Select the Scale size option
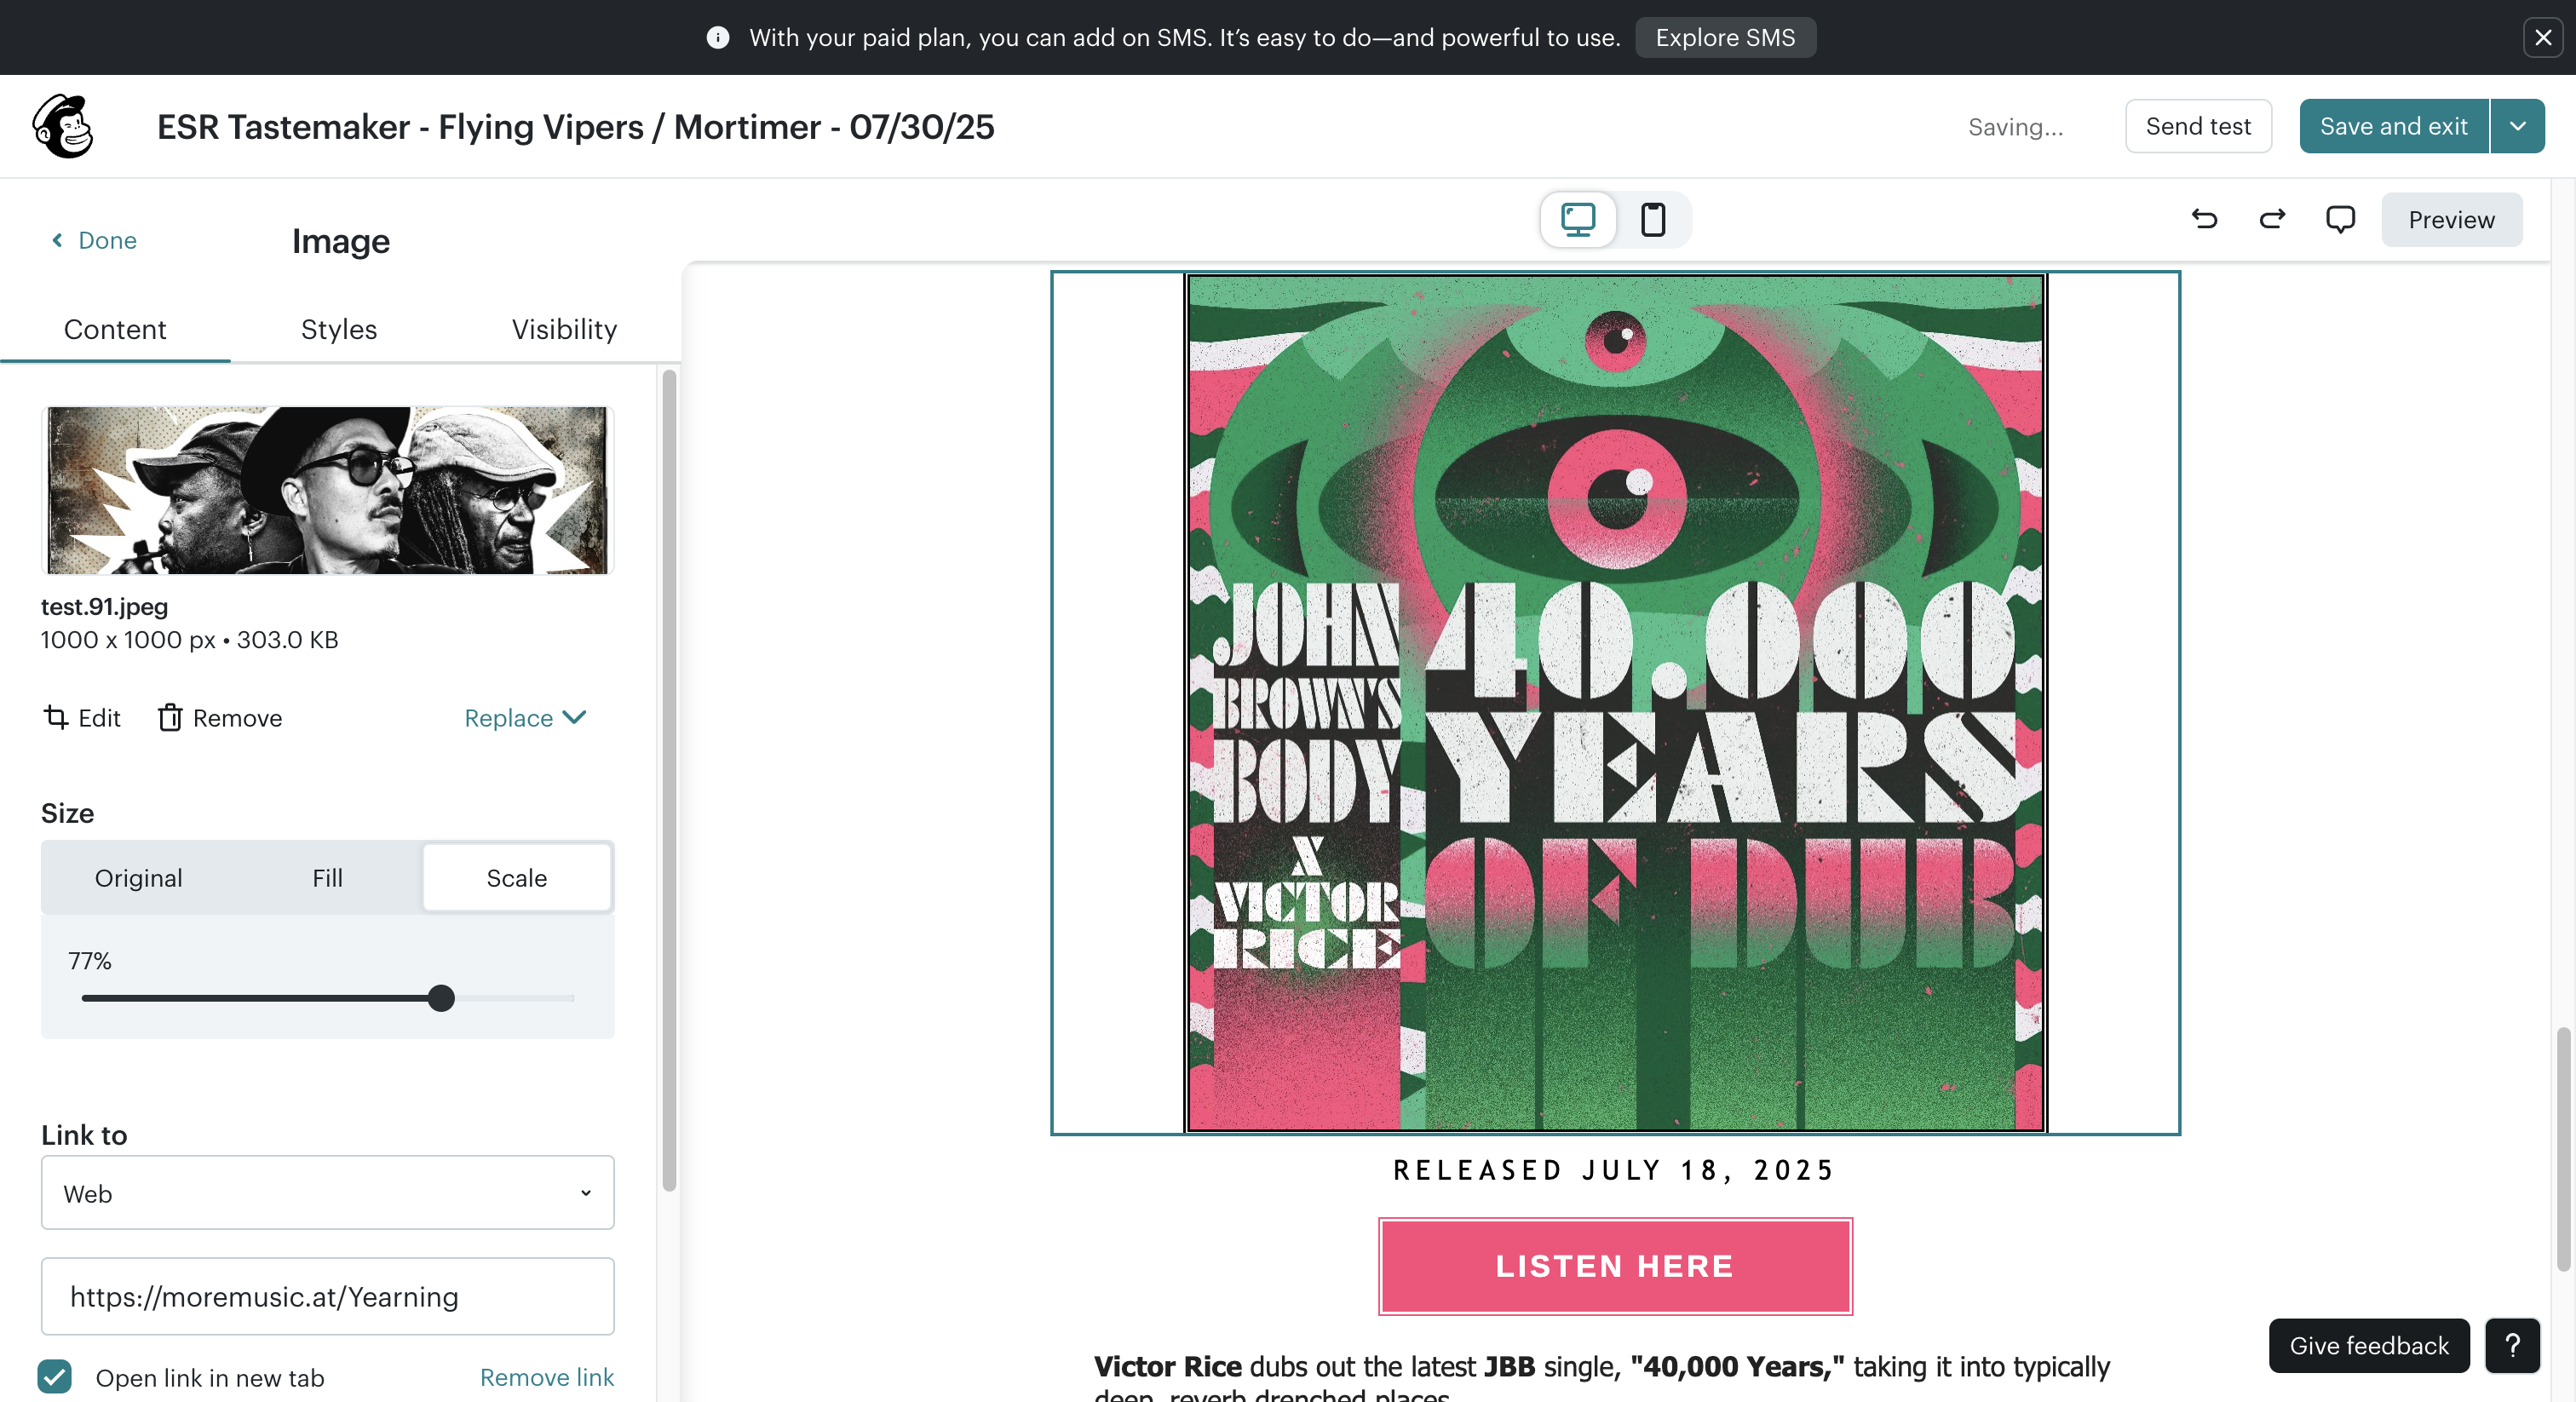The width and height of the screenshot is (2576, 1402). [517, 877]
